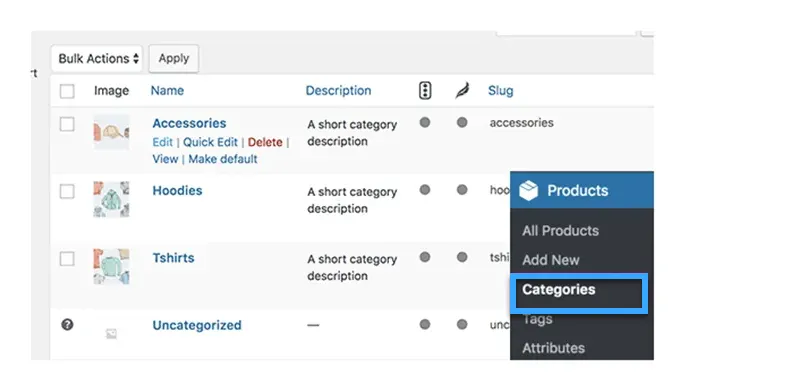Click the Tshirts readability score dot
Screen dimensions: 799x392
(x=462, y=257)
